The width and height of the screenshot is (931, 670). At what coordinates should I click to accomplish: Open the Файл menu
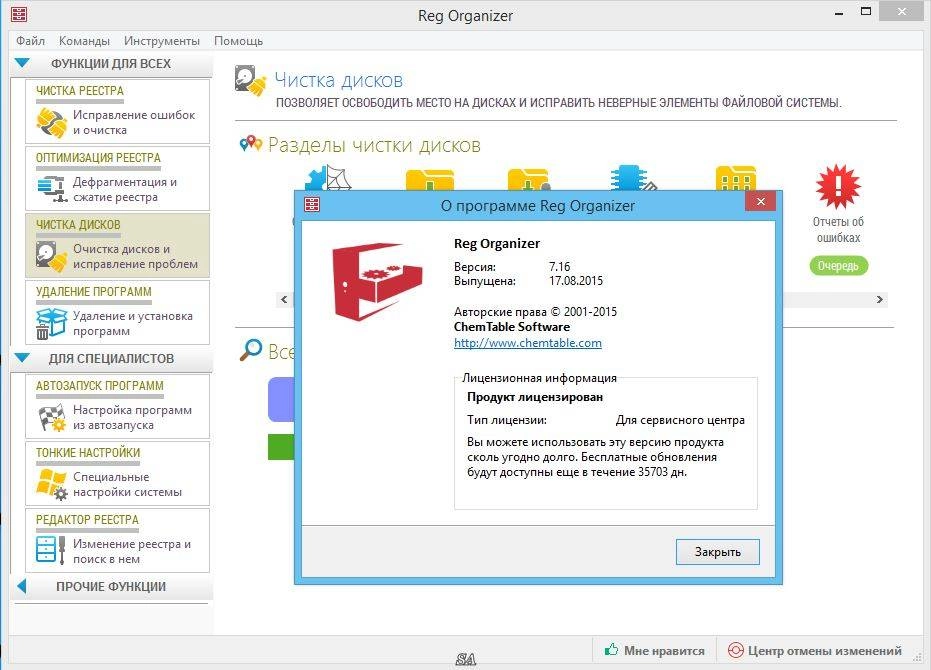(x=30, y=41)
